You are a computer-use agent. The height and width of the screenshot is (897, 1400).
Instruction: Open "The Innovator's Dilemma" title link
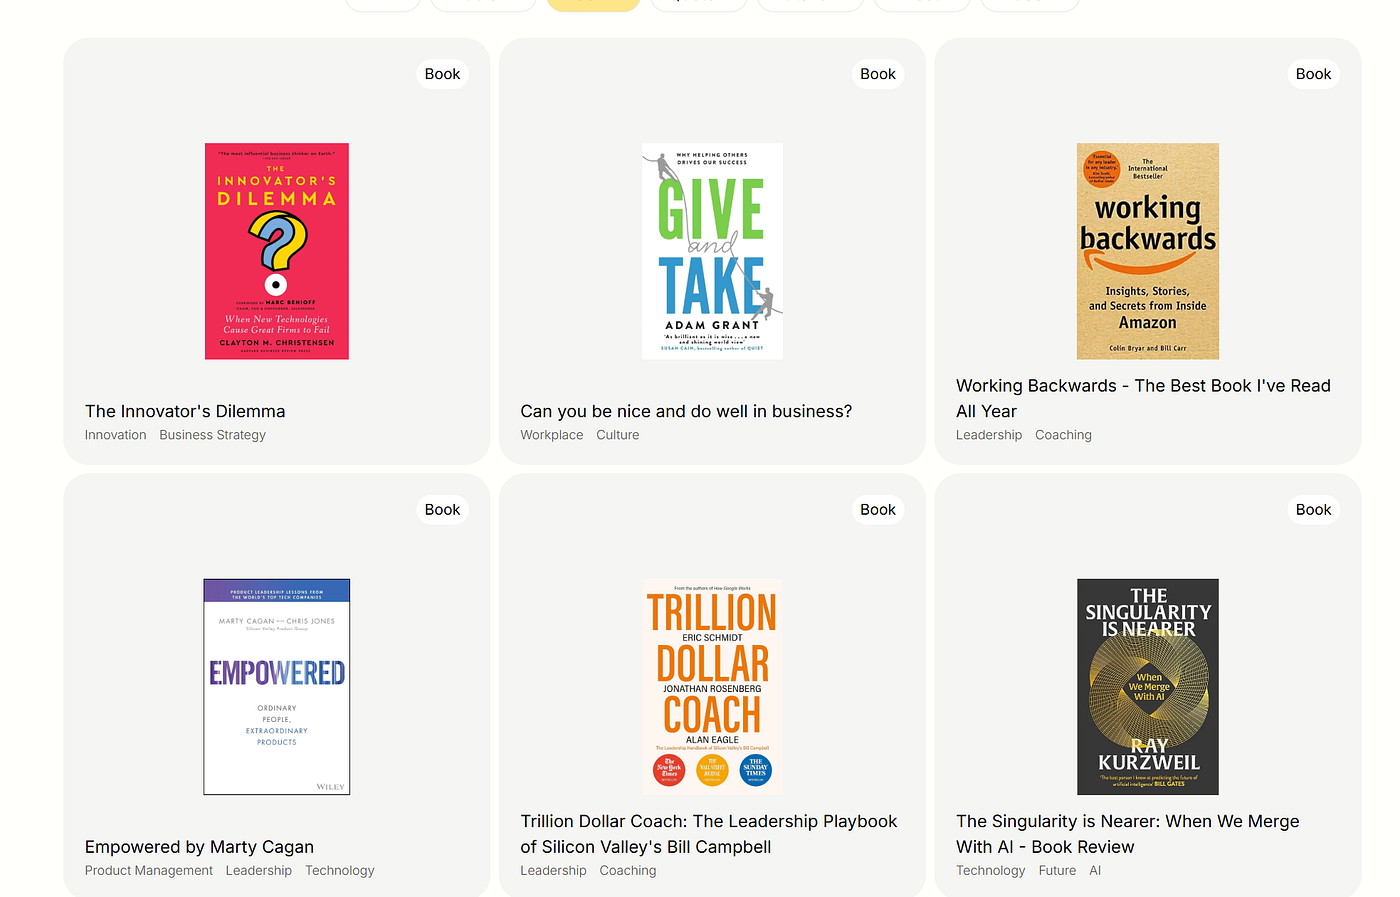coord(185,411)
